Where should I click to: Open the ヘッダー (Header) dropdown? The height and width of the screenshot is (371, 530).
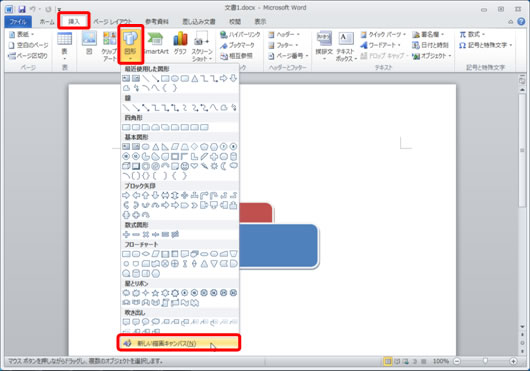coord(284,34)
